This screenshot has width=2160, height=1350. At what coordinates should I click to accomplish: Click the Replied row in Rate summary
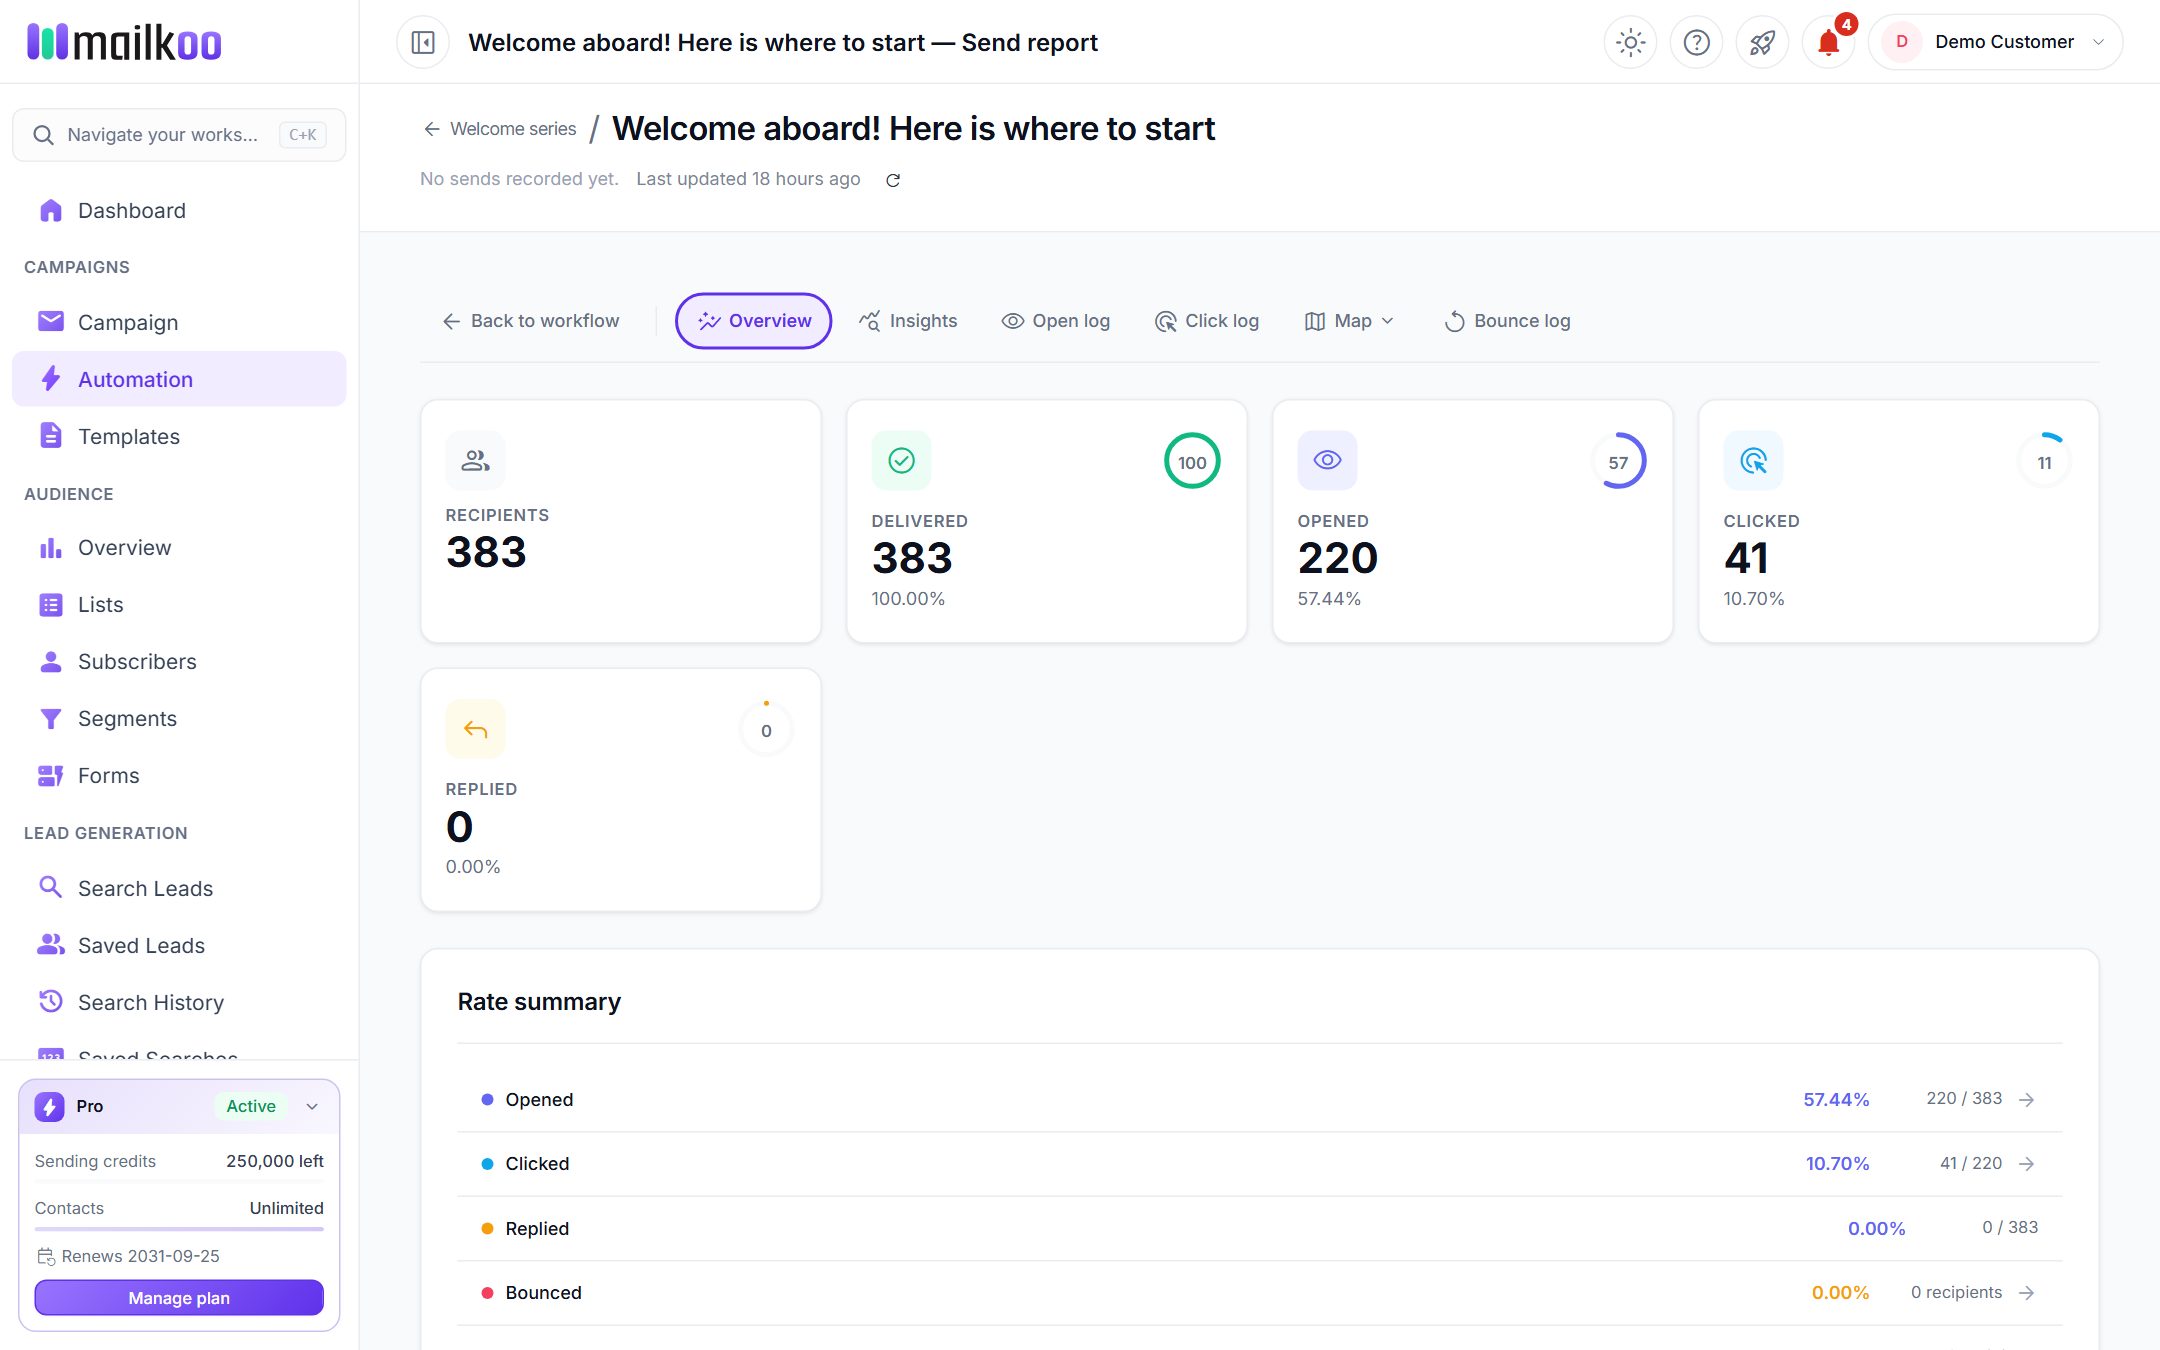[1260, 1228]
